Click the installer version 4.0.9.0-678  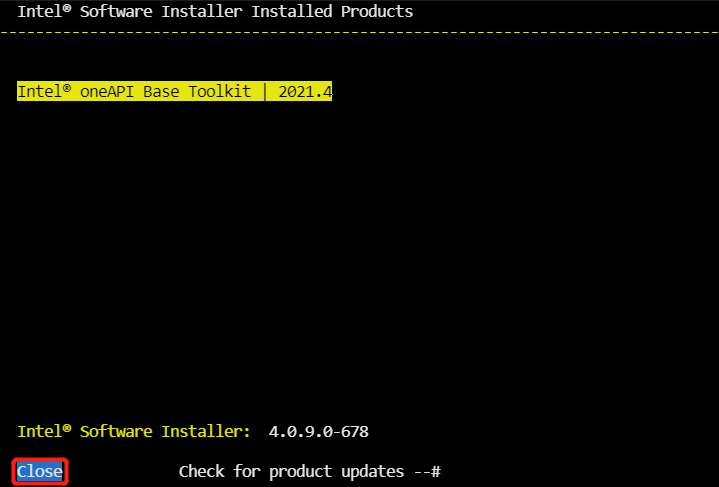pyautogui.click(x=319, y=432)
